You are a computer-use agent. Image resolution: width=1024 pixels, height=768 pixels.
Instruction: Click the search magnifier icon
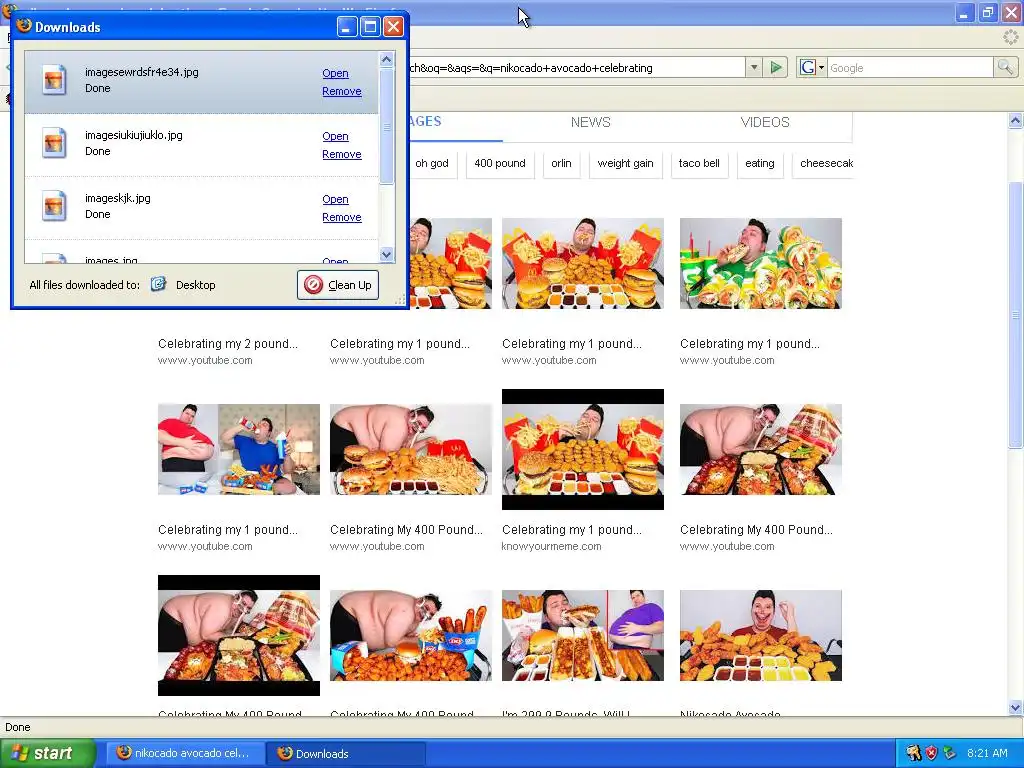(x=1005, y=67)
